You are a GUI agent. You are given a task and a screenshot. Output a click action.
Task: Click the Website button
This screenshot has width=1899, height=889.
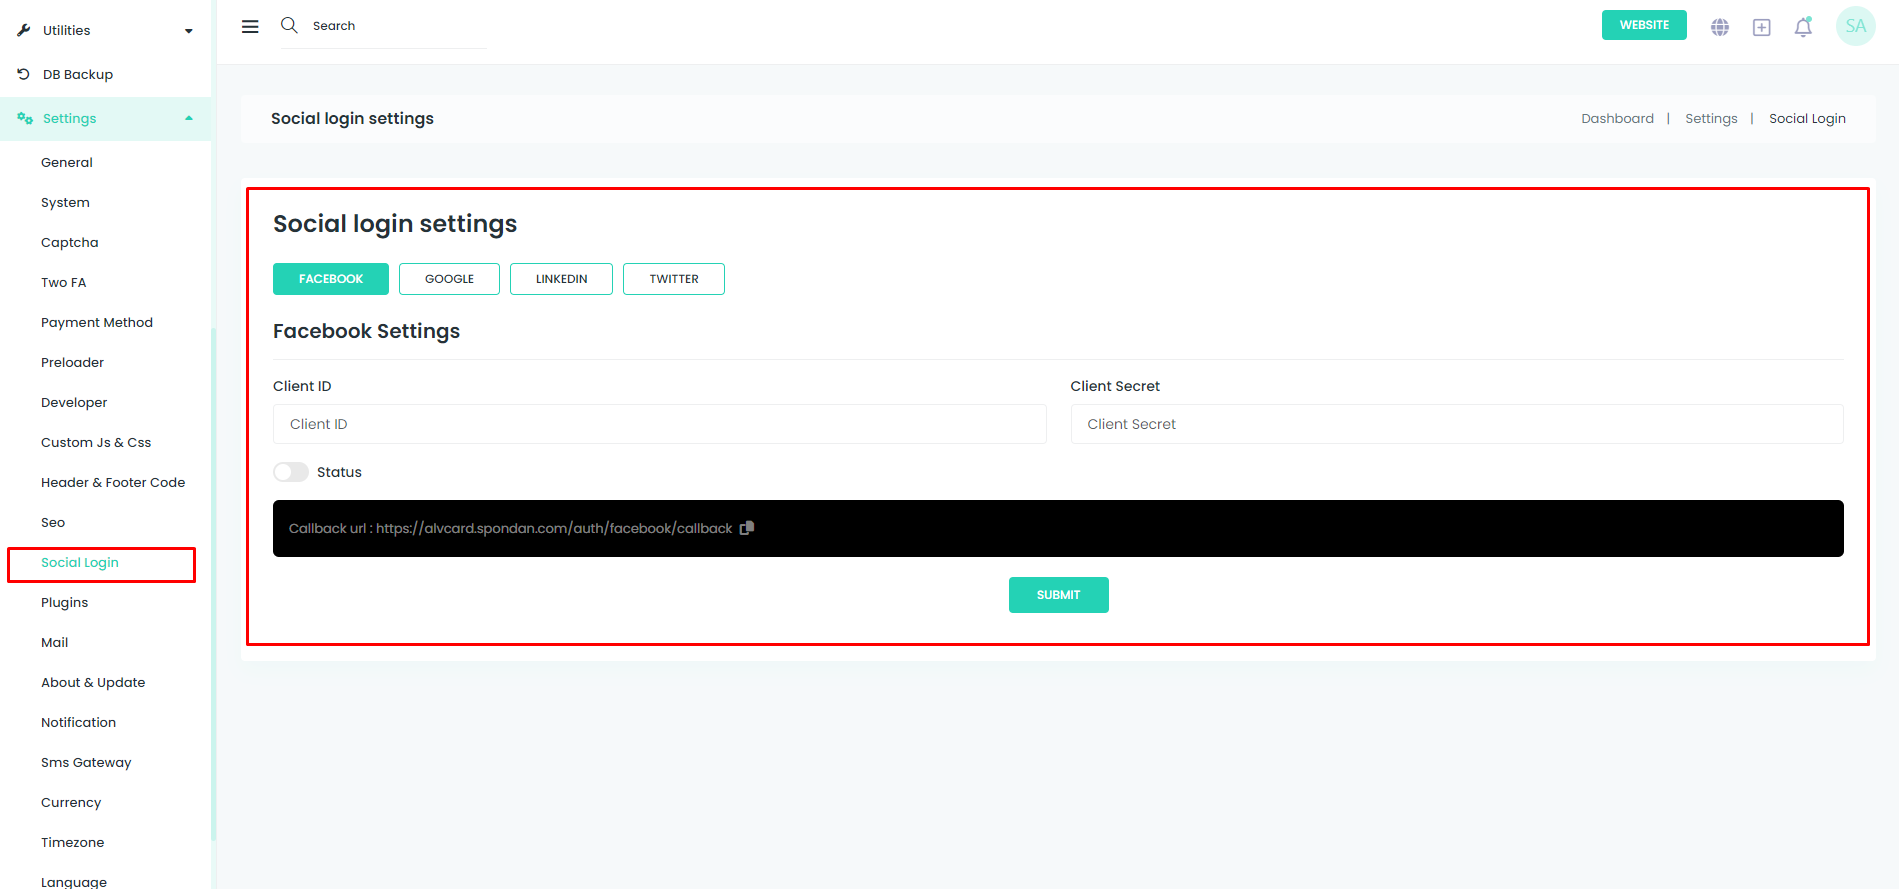1644,25
